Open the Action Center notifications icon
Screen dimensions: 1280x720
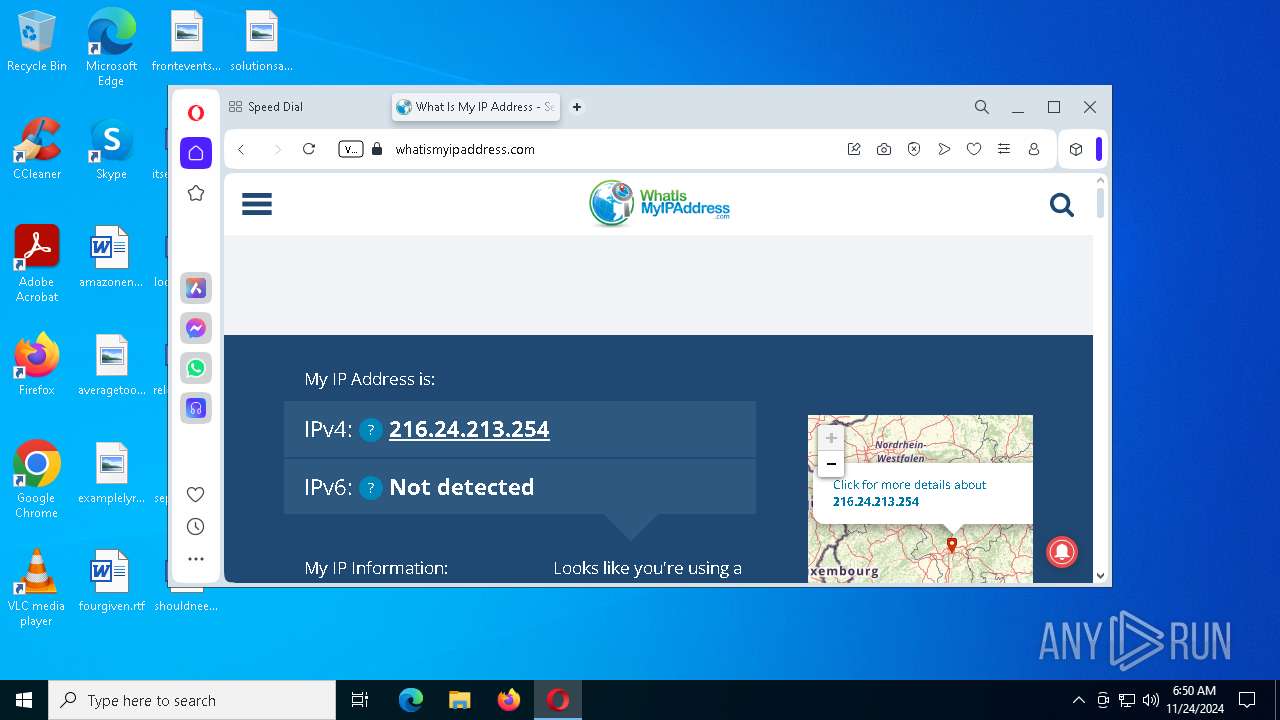coord(1247,700)
